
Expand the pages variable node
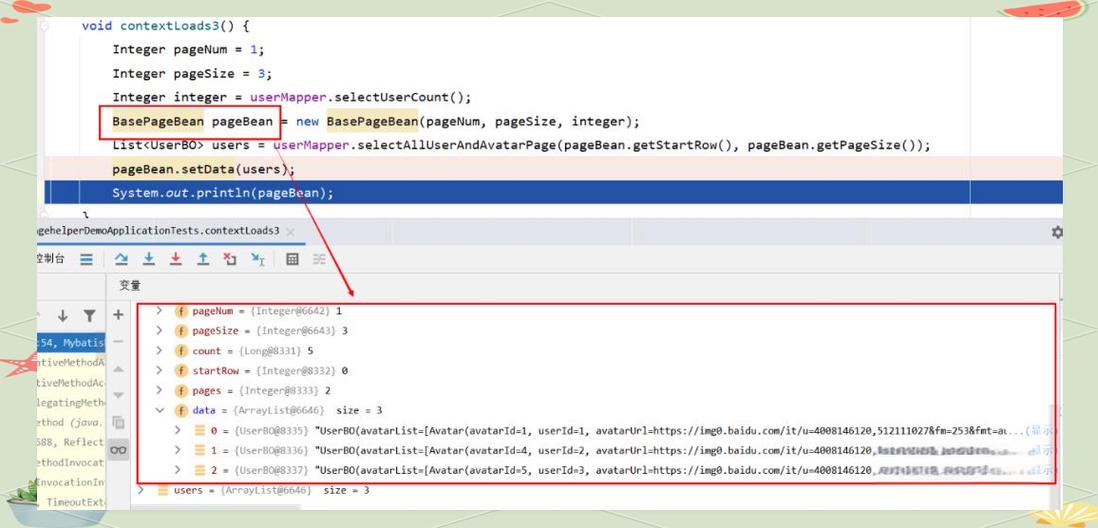coord(159,390)
